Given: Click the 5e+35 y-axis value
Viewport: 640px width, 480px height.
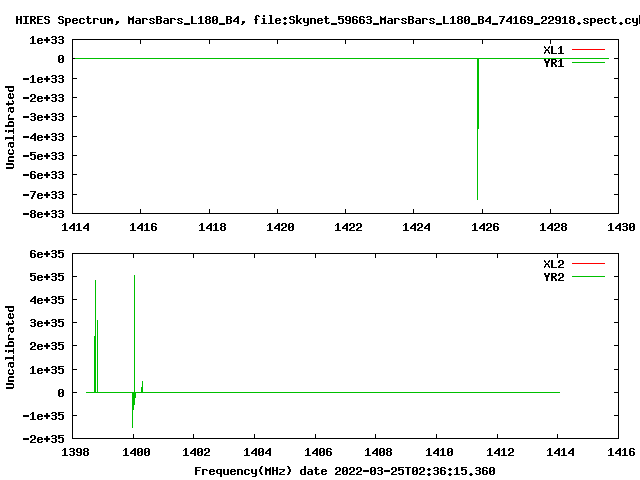Looking at the screenshot, I should tap(47, 277).
